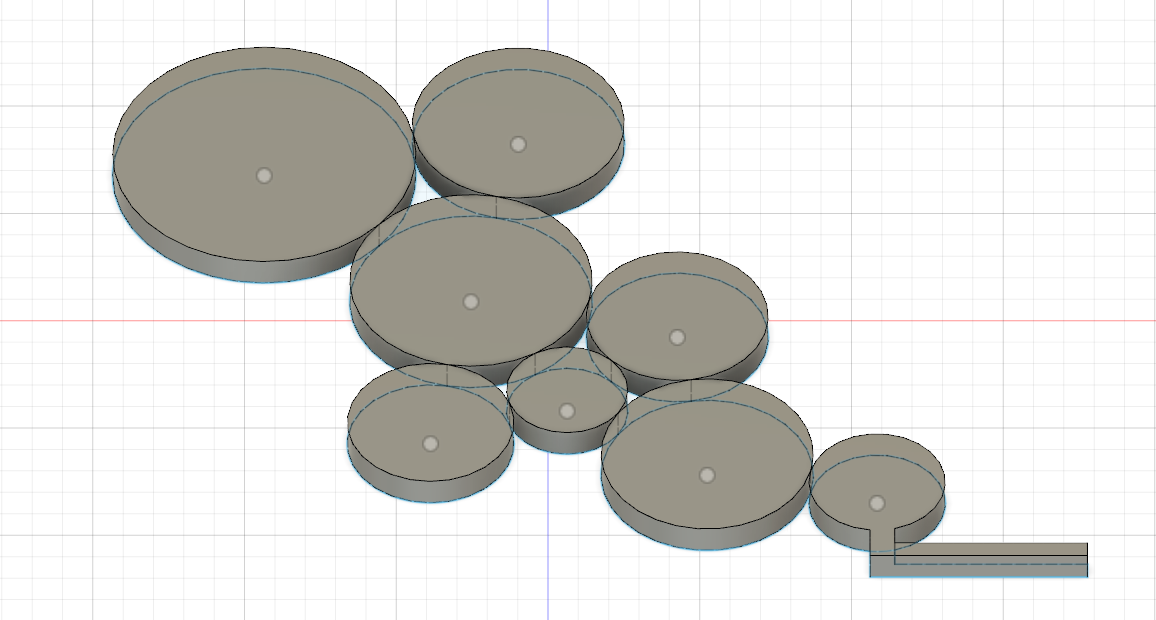The image size is (1156, 620).
Task: Click center point of the largest disc
Action: pyautogui.click(x=264, y=176)
